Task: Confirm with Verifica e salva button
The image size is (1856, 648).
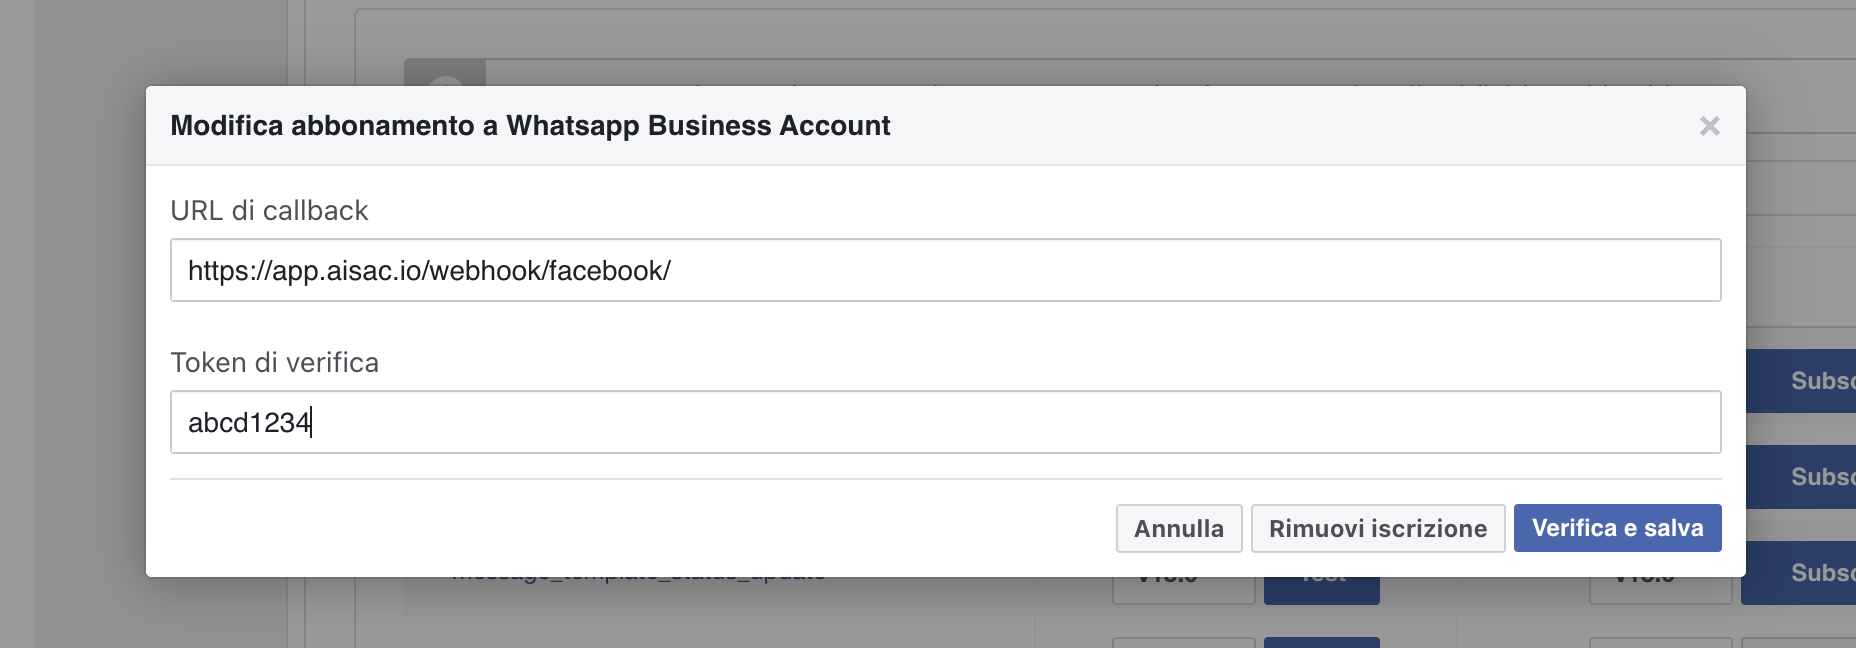Action: [x=1617, y=528]
